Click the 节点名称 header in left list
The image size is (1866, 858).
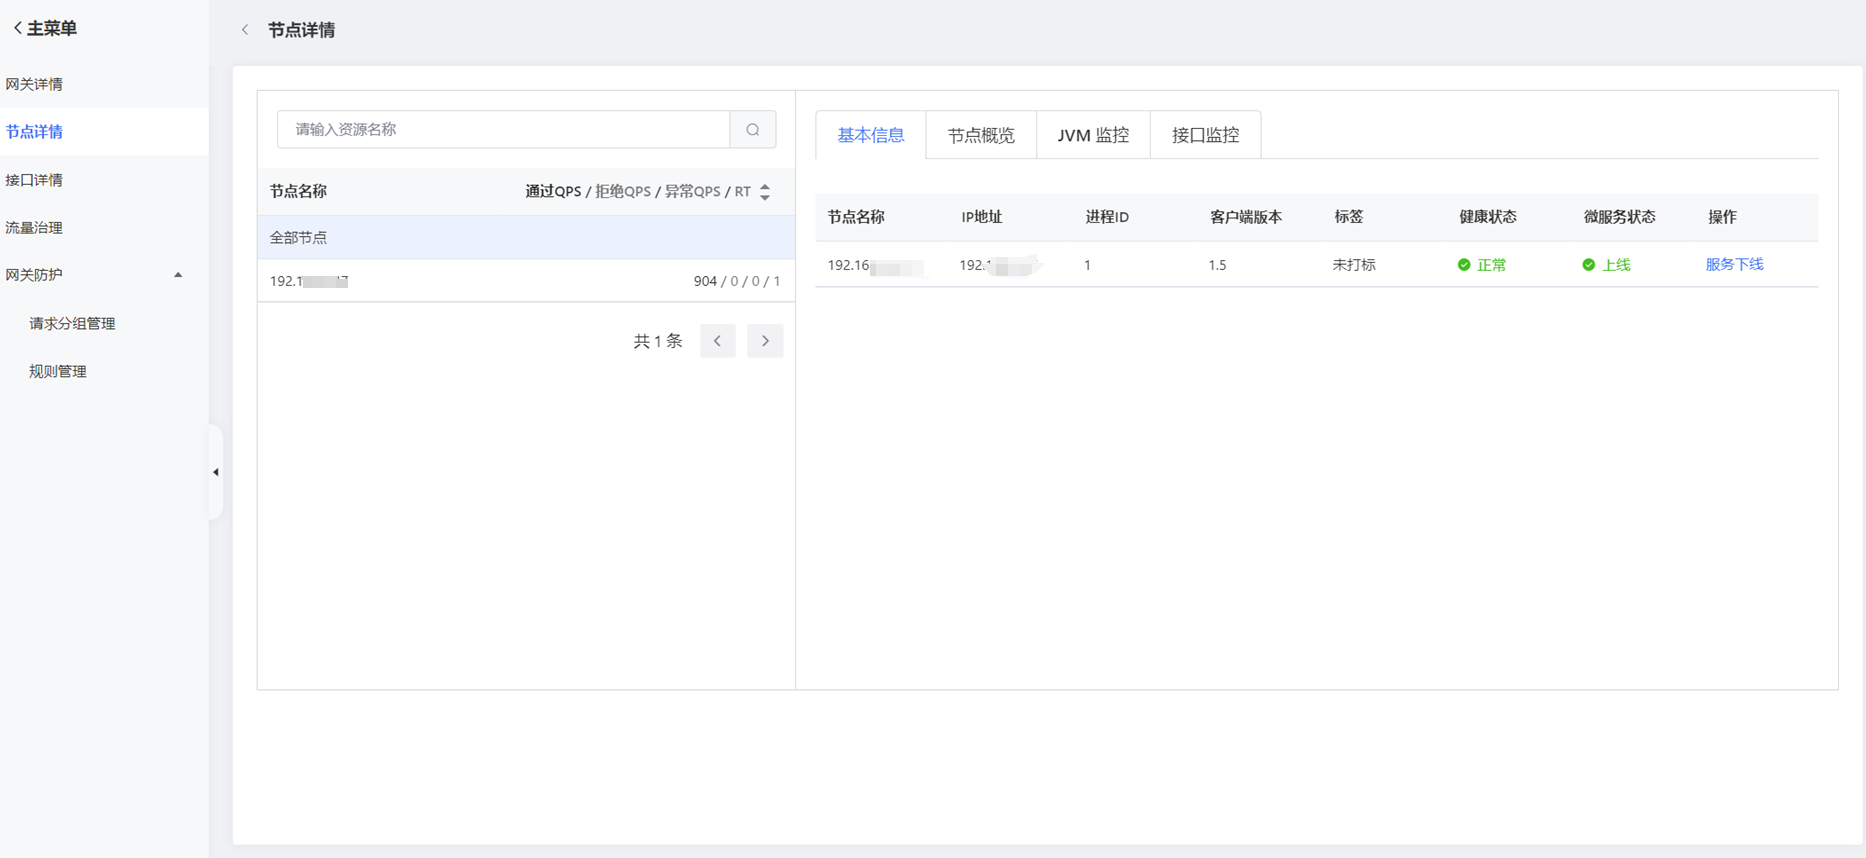298,191
